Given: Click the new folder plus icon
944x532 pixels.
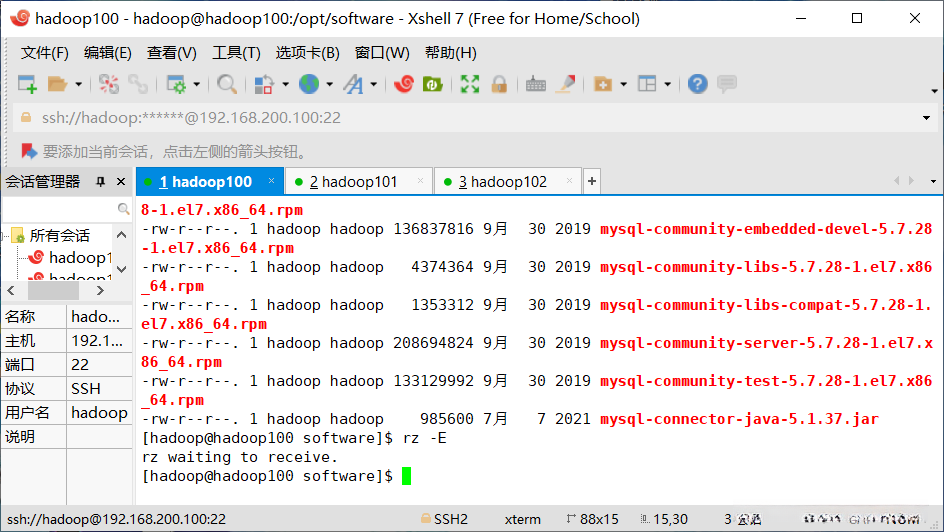Looking at the screenshot, I should 603,84.
